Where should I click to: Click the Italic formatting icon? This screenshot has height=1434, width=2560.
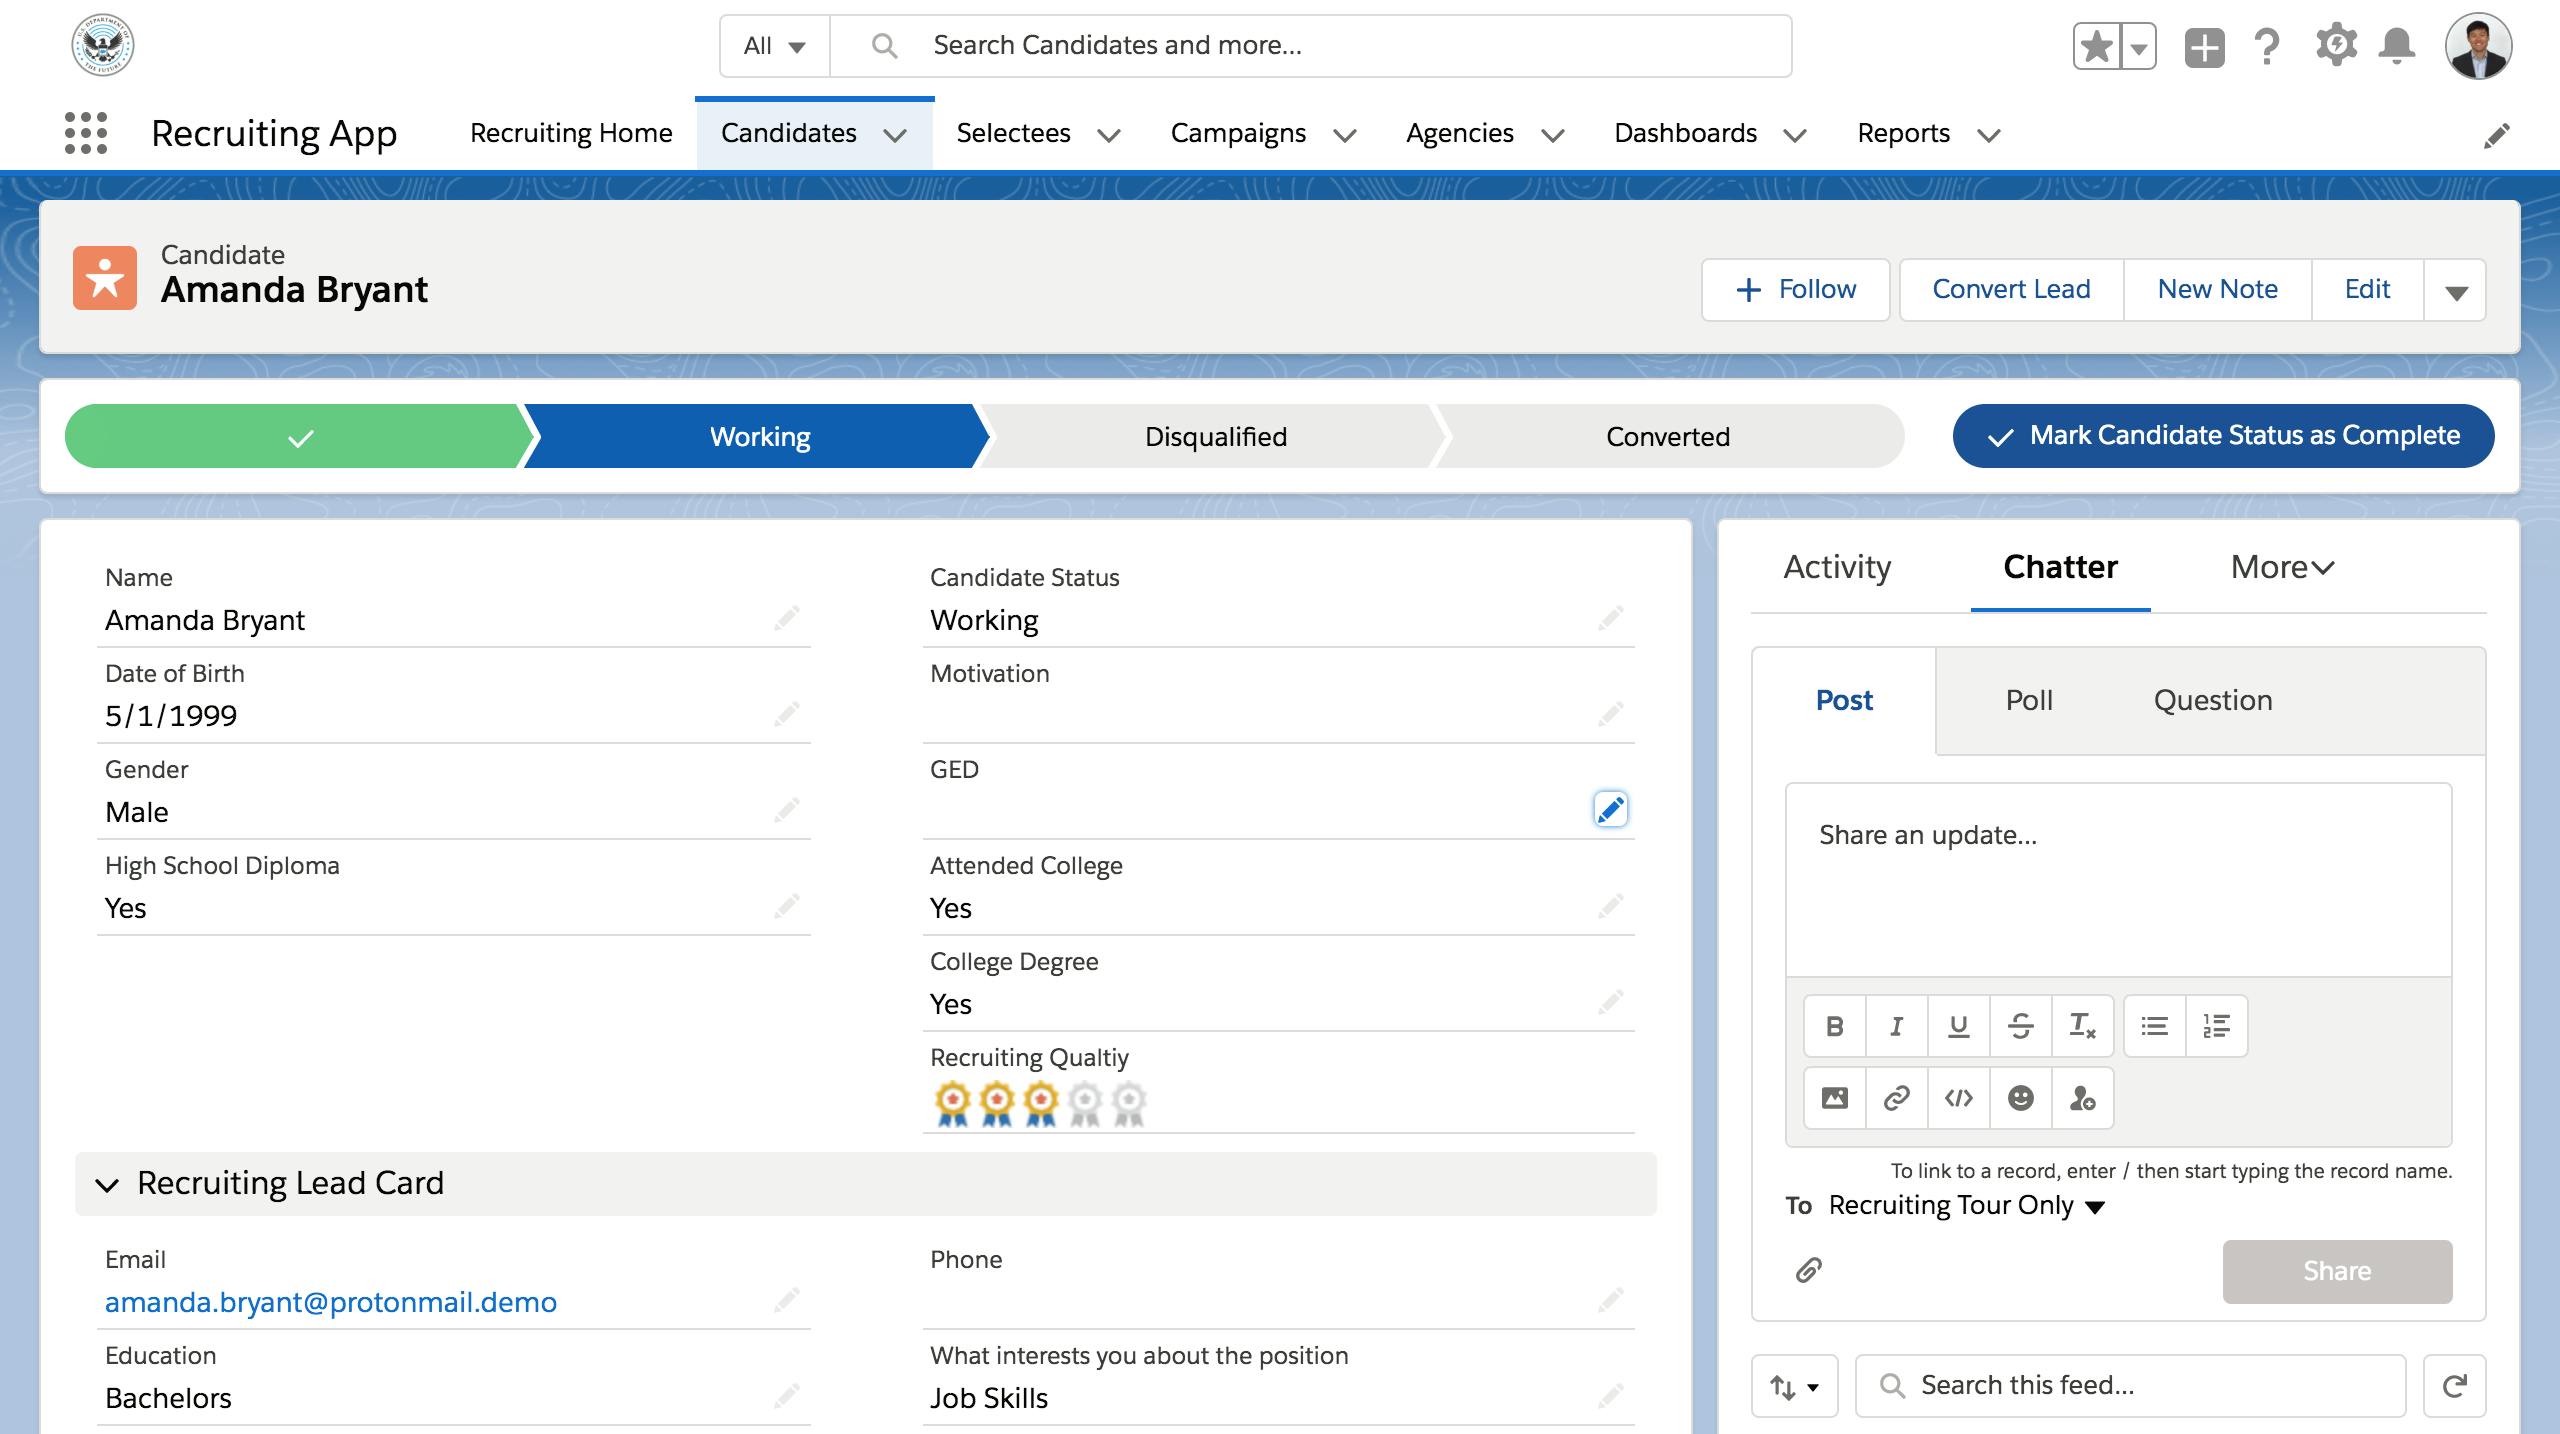(1895, 1023)
